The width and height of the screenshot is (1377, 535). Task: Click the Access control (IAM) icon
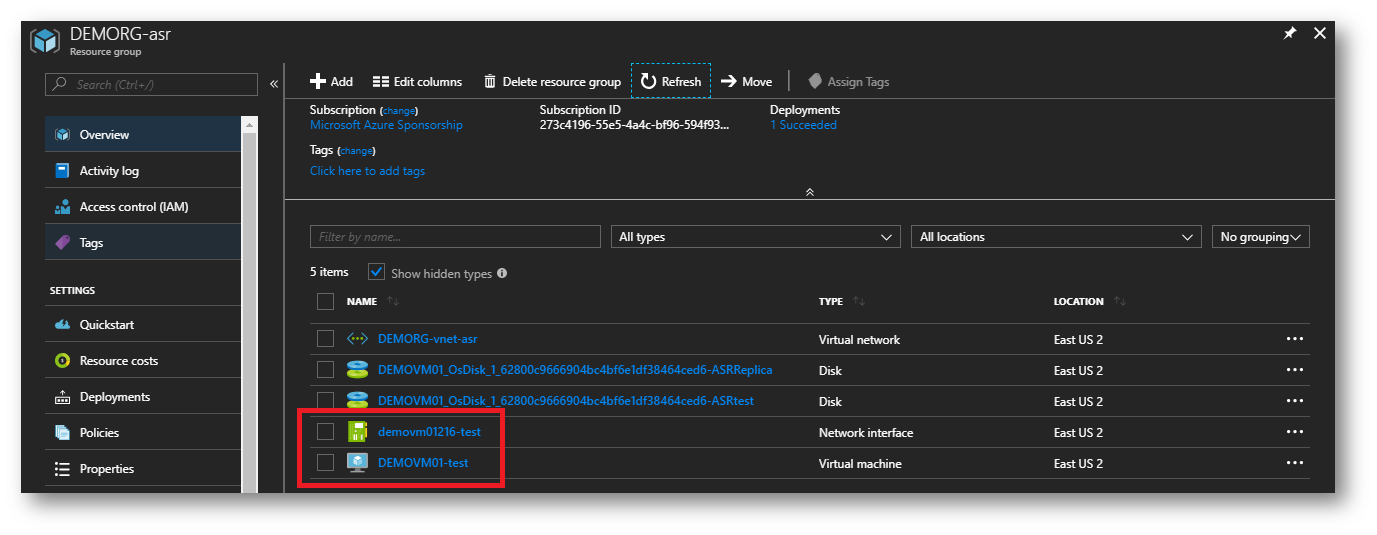point(62,207)
